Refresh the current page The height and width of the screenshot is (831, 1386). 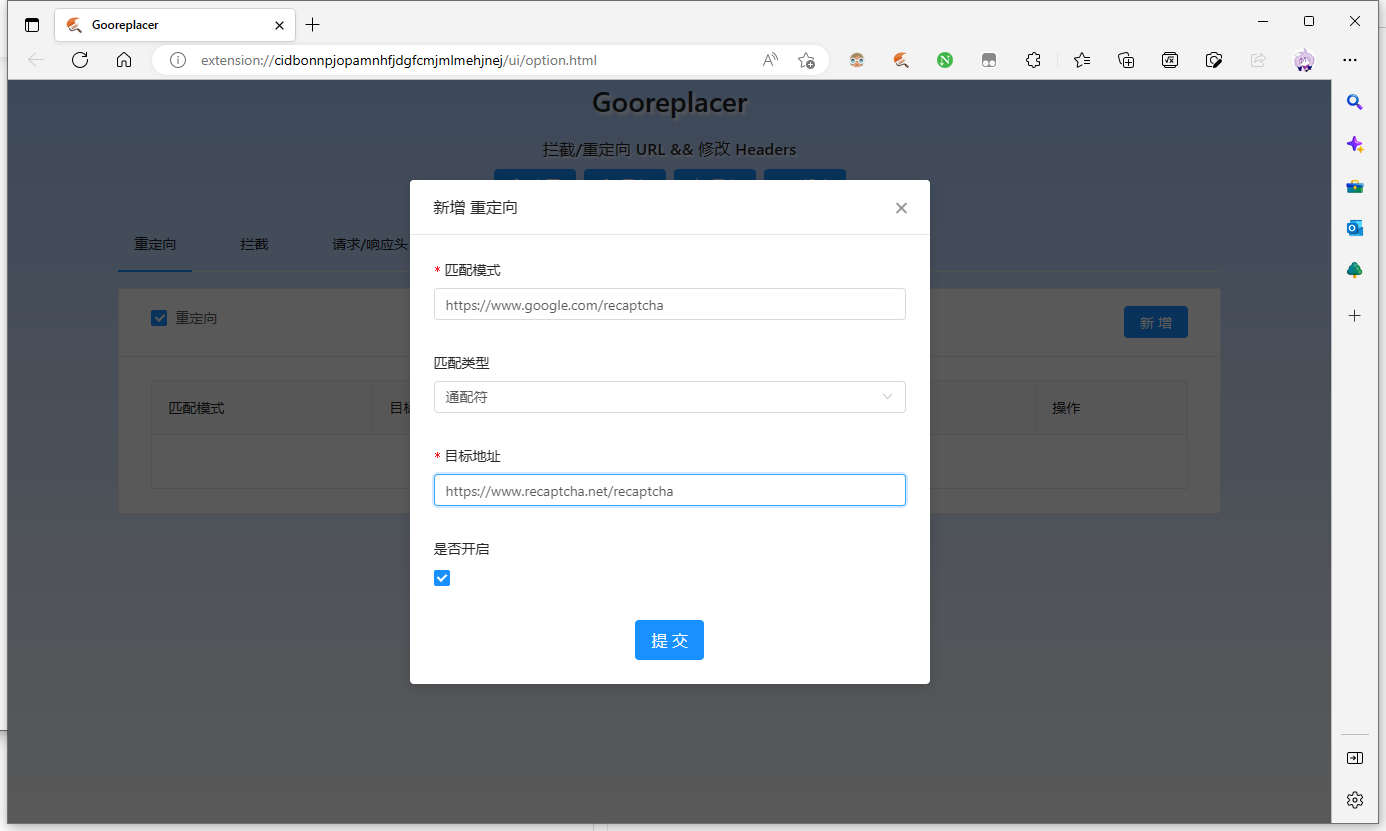[80, 60]
